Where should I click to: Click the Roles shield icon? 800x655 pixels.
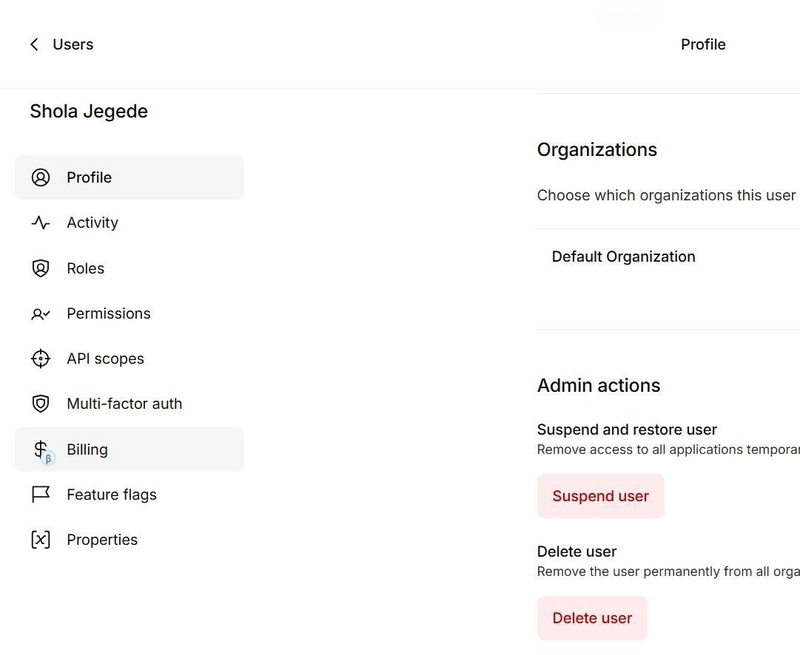click(x=41, y=268)
